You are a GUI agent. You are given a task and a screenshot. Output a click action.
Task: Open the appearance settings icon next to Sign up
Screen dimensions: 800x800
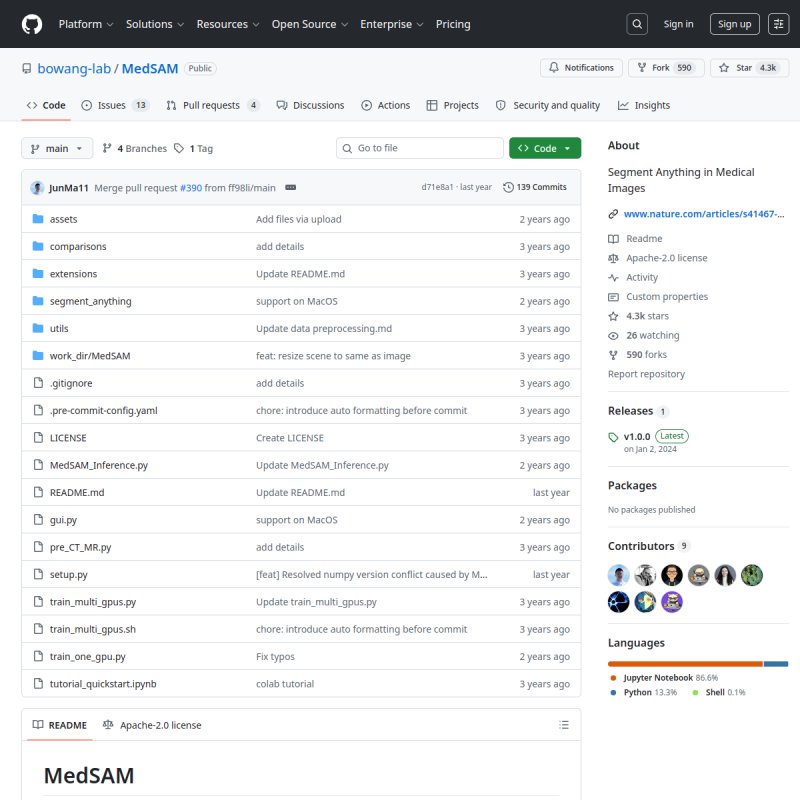tap(778, 24)
